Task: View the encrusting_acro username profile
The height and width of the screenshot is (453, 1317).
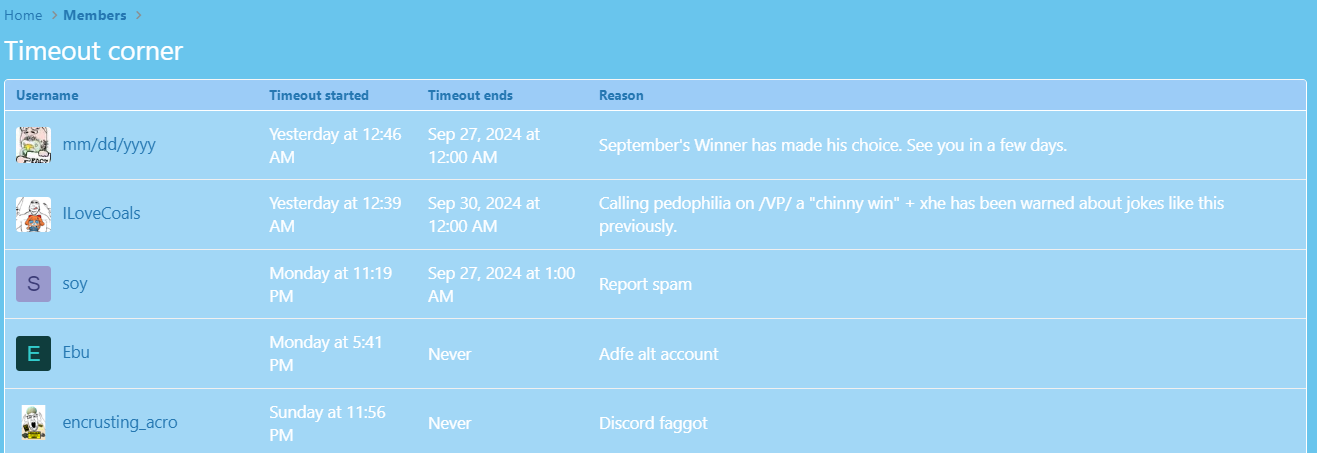Action: (120, 423)
